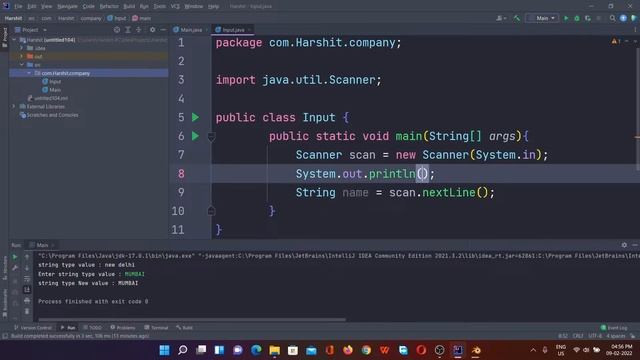This screenshot has height=360, width=640.
Task: Open the Build menu
Action: pos(129,7)
